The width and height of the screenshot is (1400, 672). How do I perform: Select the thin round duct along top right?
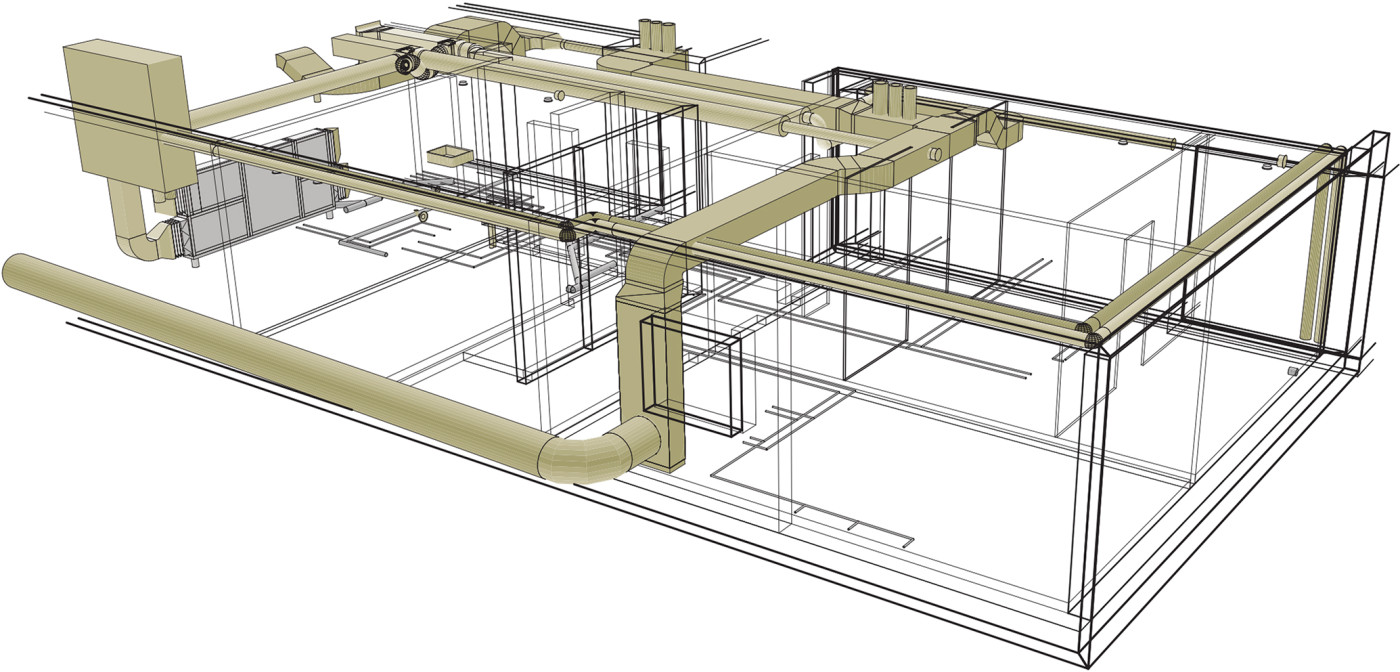point(1100,132)
